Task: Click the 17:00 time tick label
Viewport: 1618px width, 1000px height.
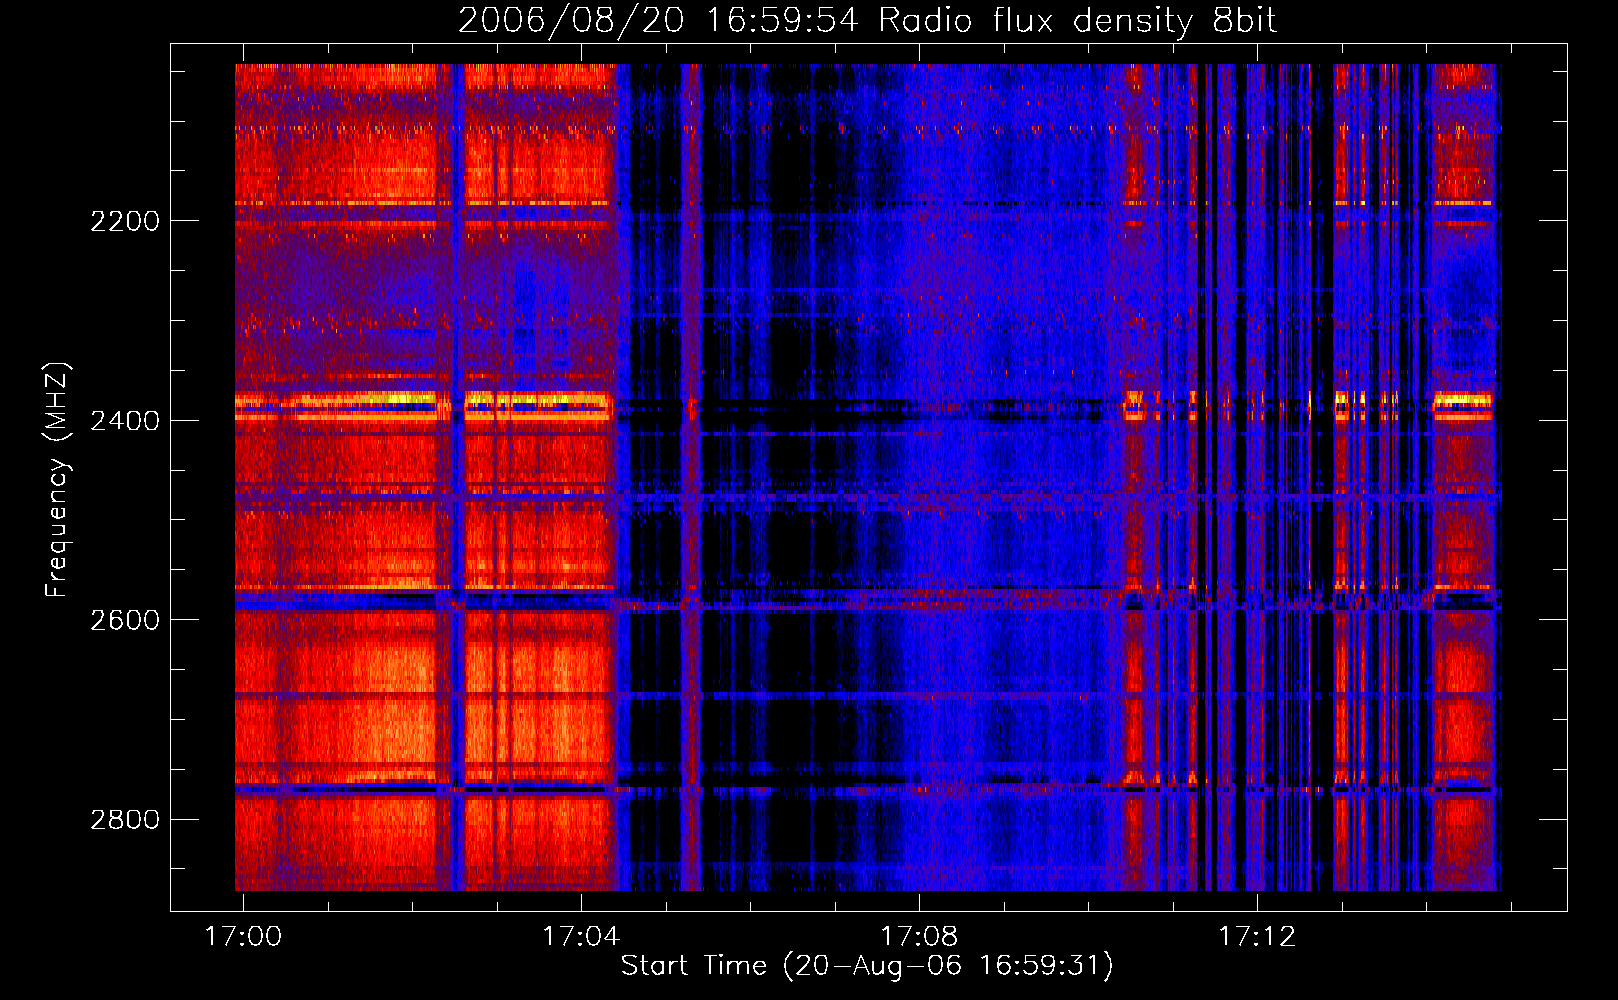Action: pyautogui.click(x=243, y=936)
